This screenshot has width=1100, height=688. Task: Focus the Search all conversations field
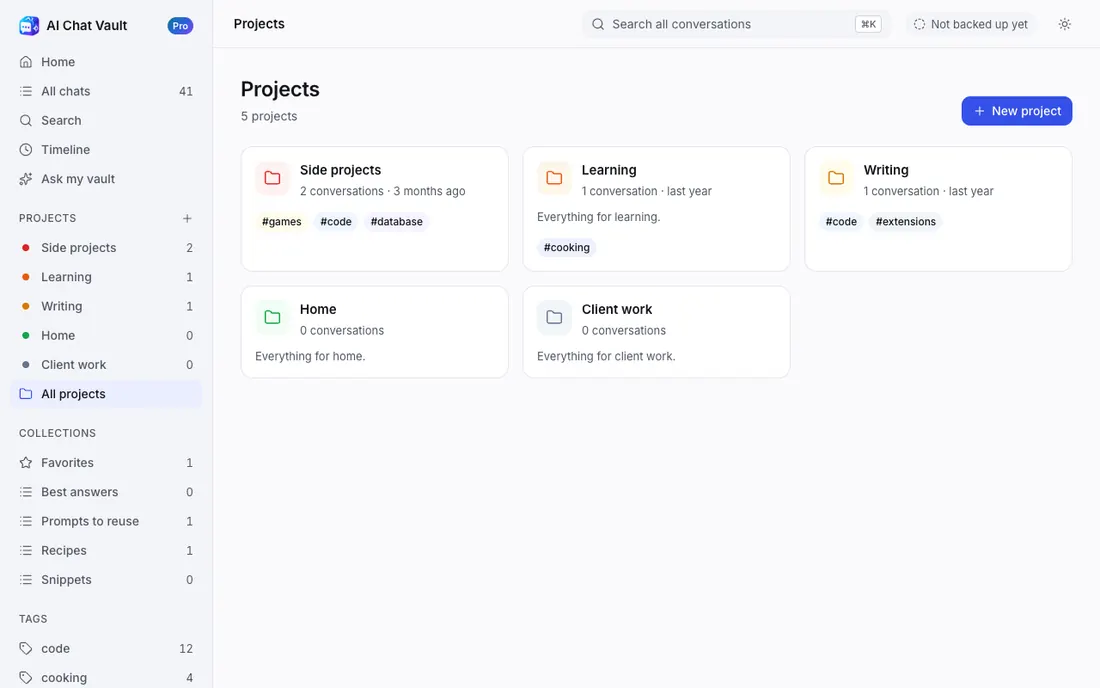(x=736, y=24)
